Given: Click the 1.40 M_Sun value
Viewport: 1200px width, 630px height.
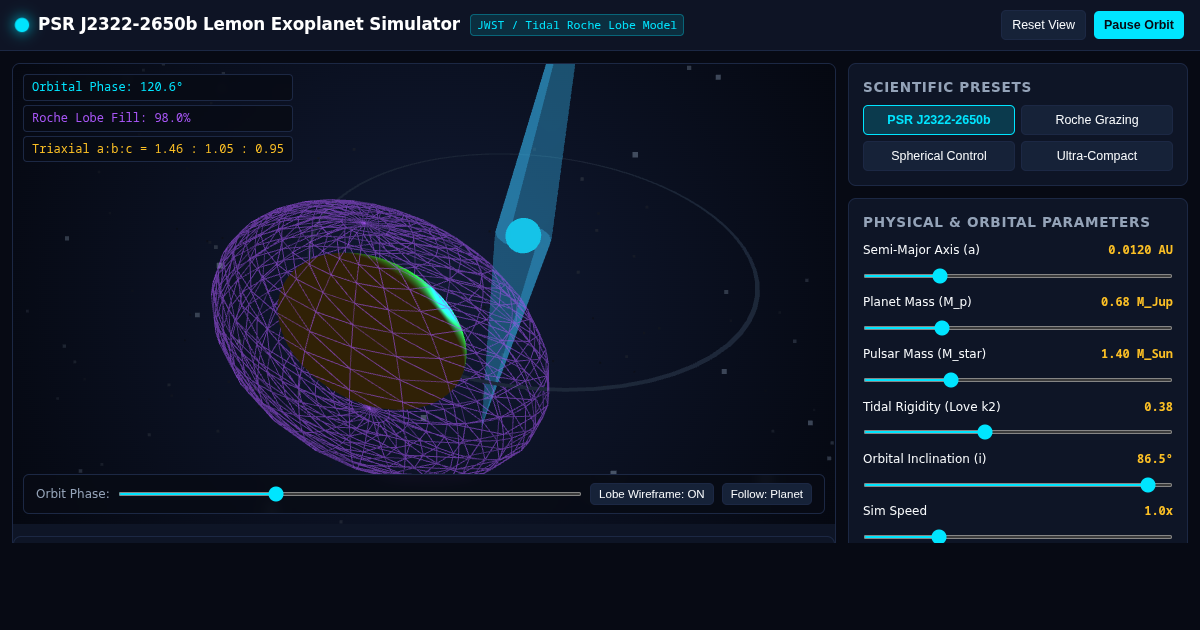Looking at the screenshot, I should click(1137, 354).
